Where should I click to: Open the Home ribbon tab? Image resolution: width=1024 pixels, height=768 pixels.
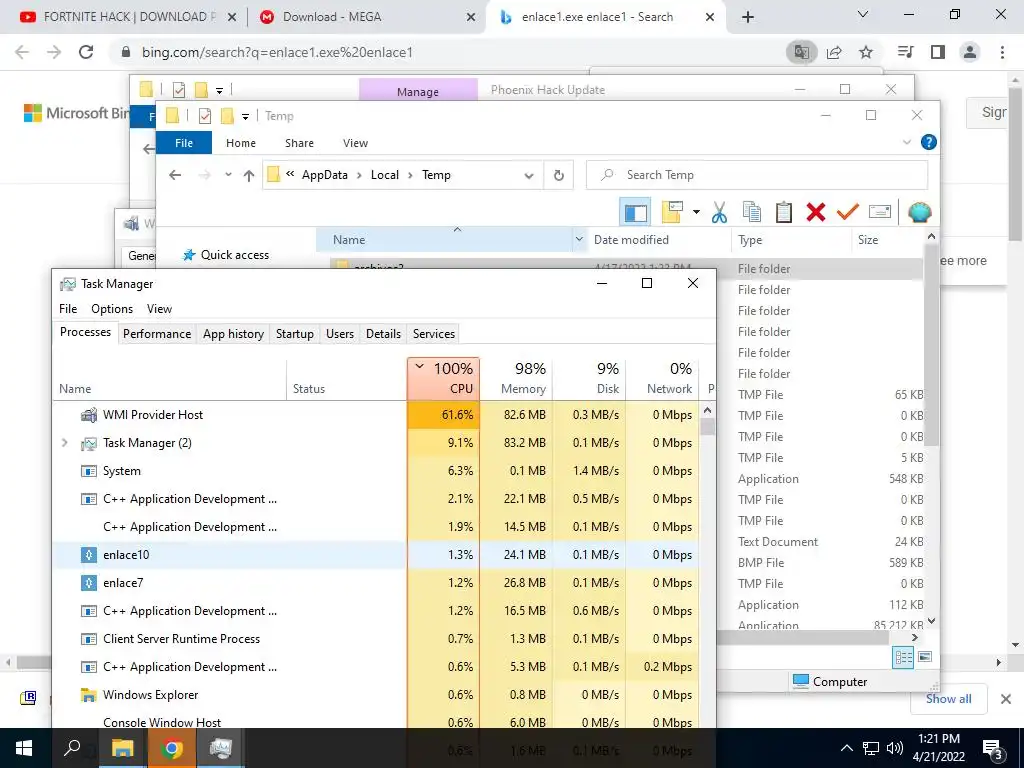coord(241,143)
